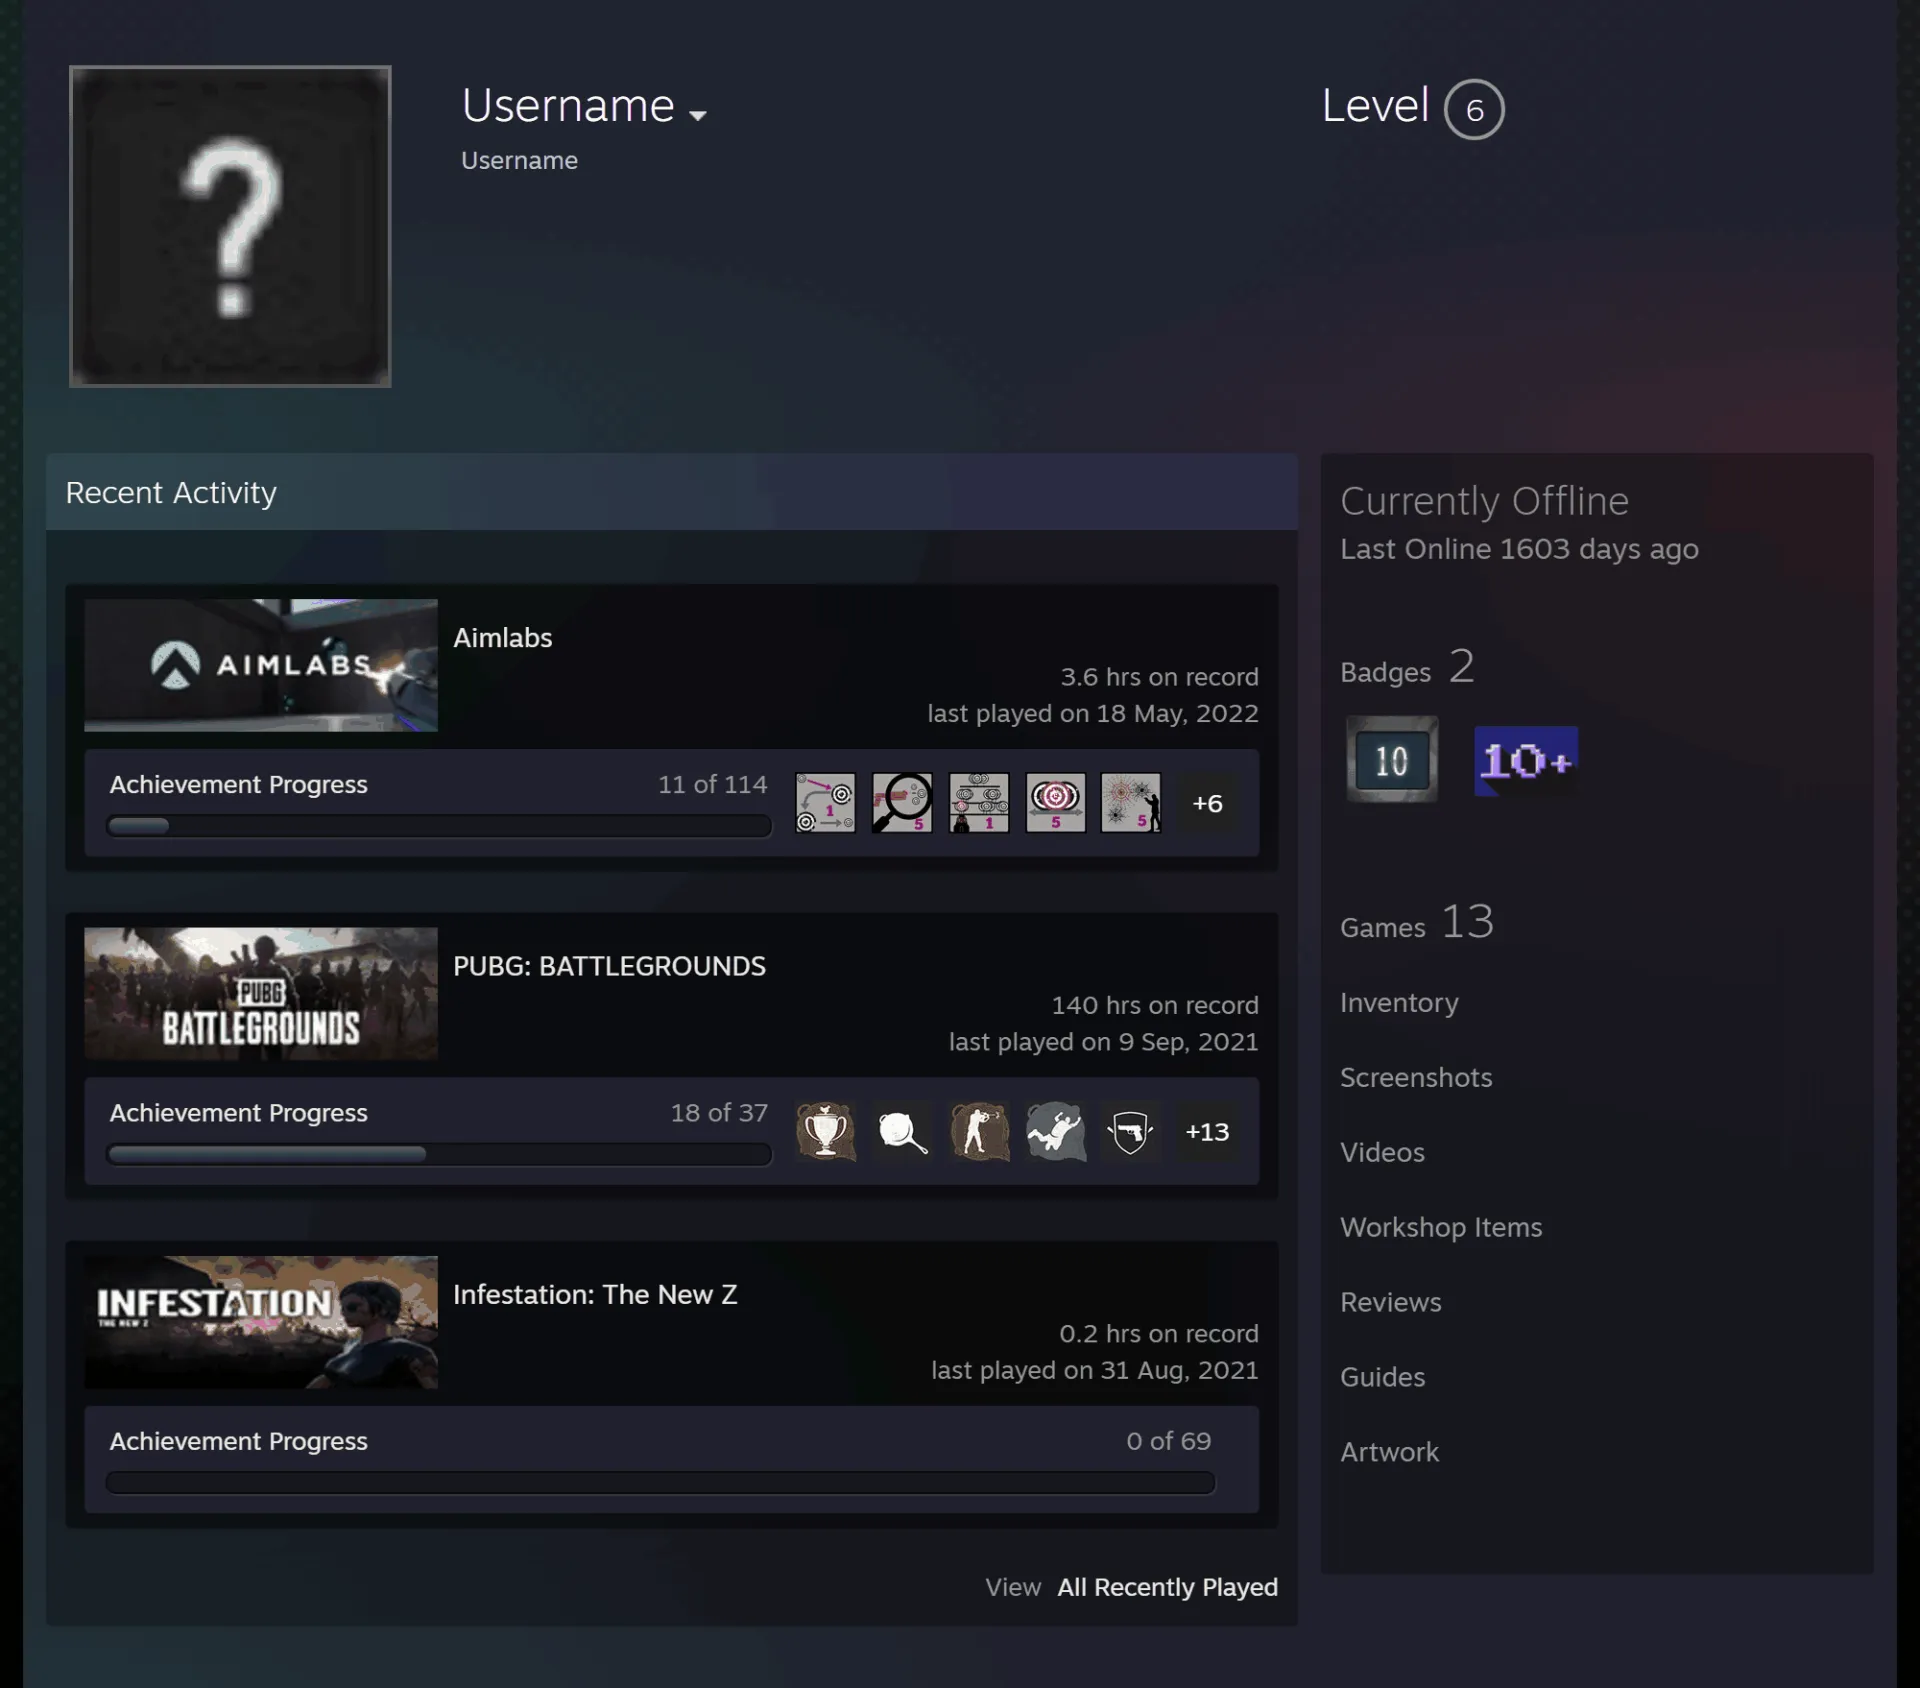Open Workshop Items in the sidebar
This screenshot has width=1920, height=1688.
pos(1441,1227)
